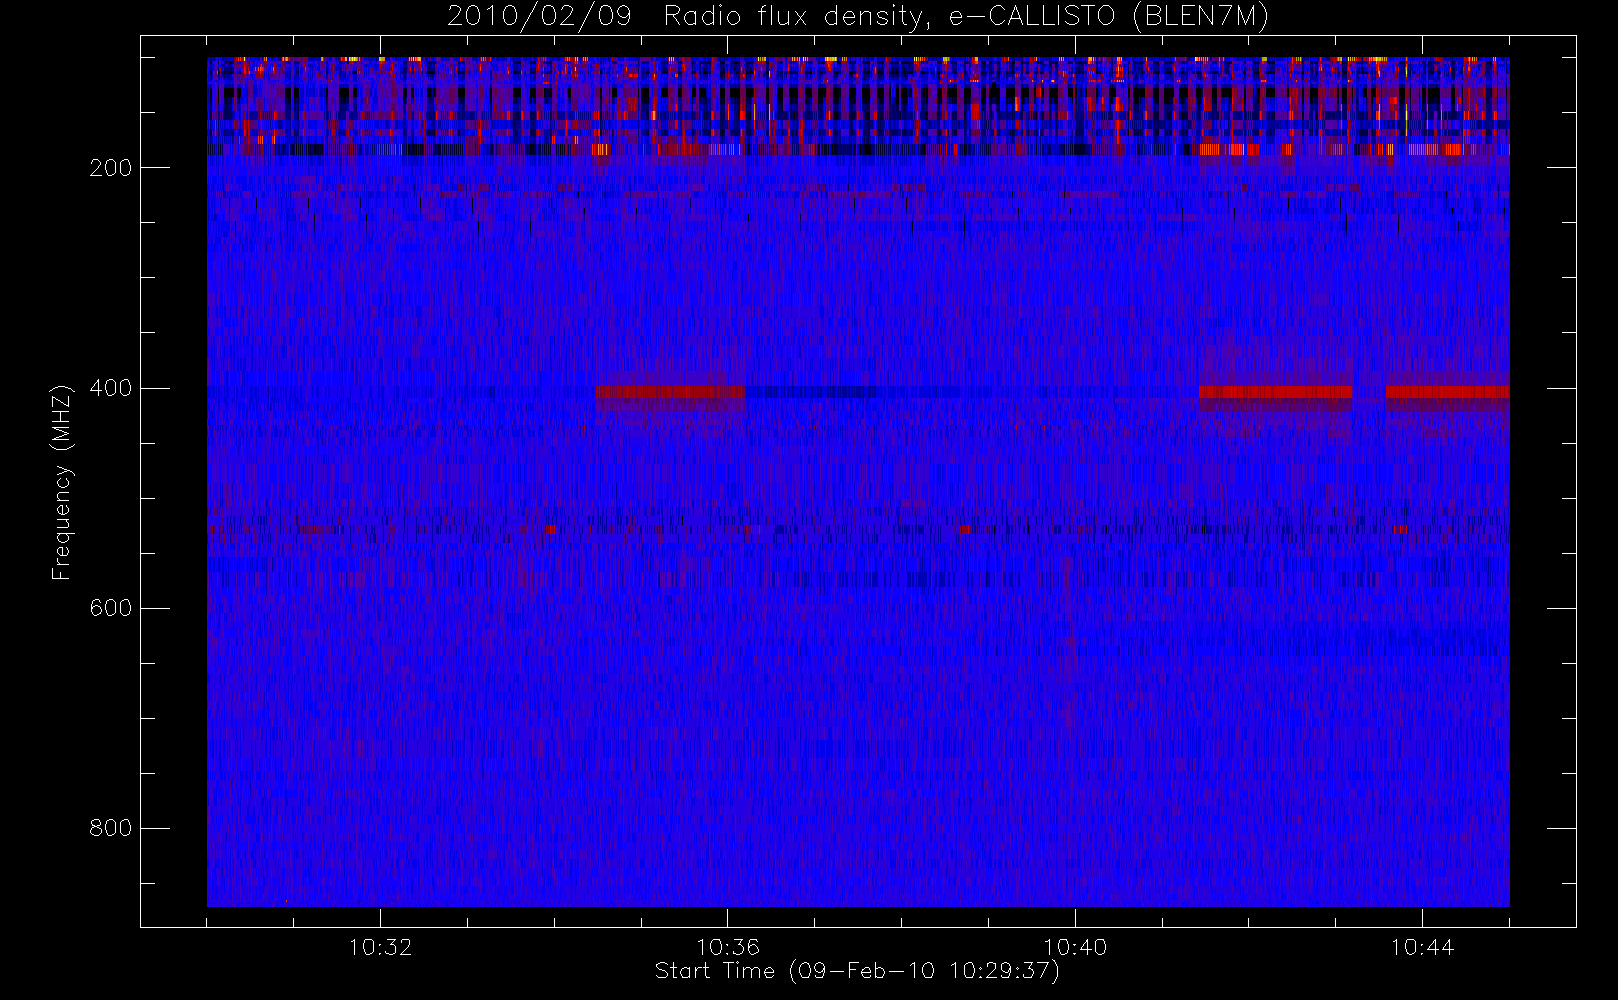Click the red 400 MHz burst near 10:35

coord(670,392)
